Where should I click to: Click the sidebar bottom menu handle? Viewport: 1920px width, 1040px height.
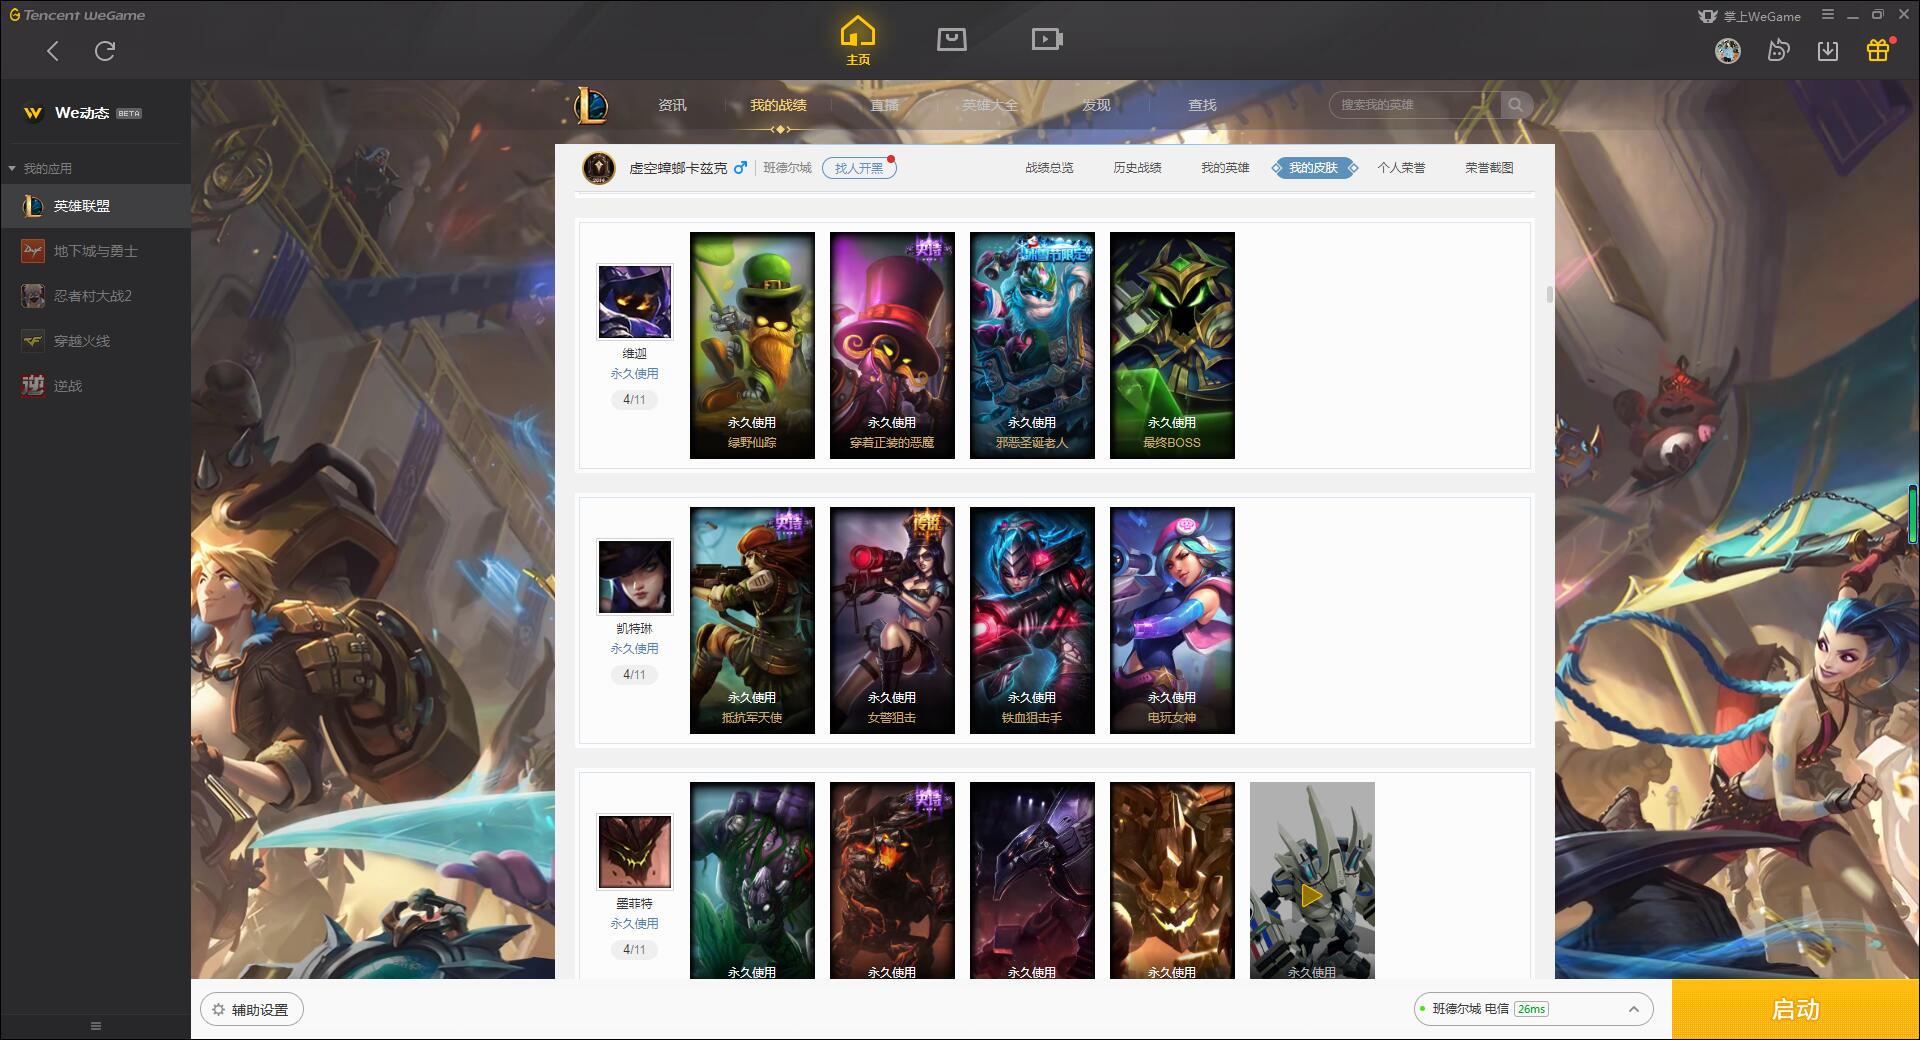(x=96, y=1026)
